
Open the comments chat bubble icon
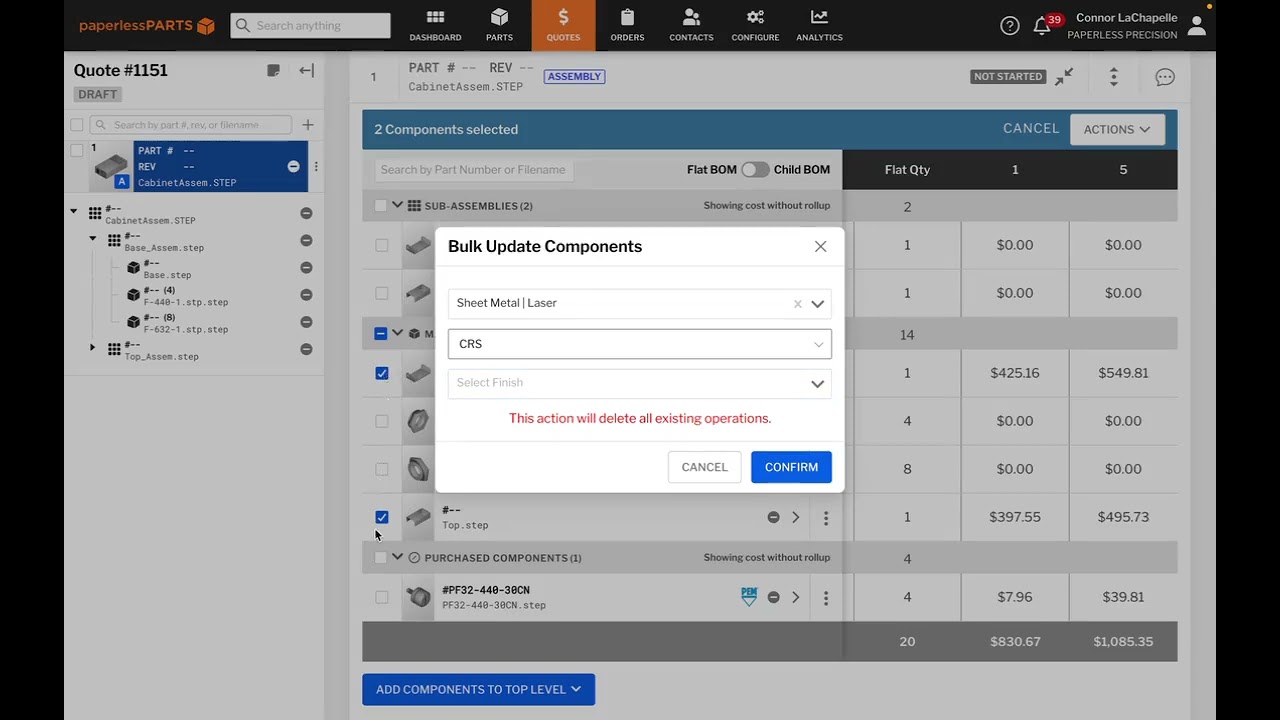pos(1165,77)
